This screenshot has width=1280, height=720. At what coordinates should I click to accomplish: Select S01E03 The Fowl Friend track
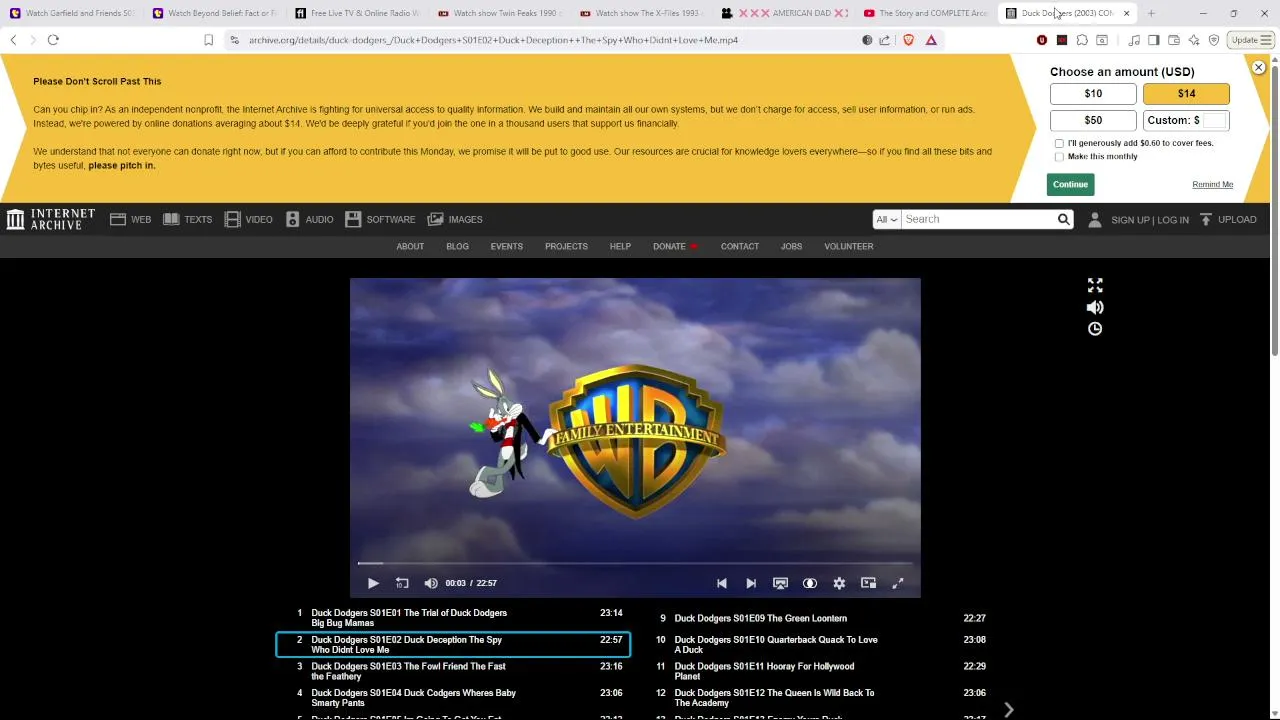(453, 671)
